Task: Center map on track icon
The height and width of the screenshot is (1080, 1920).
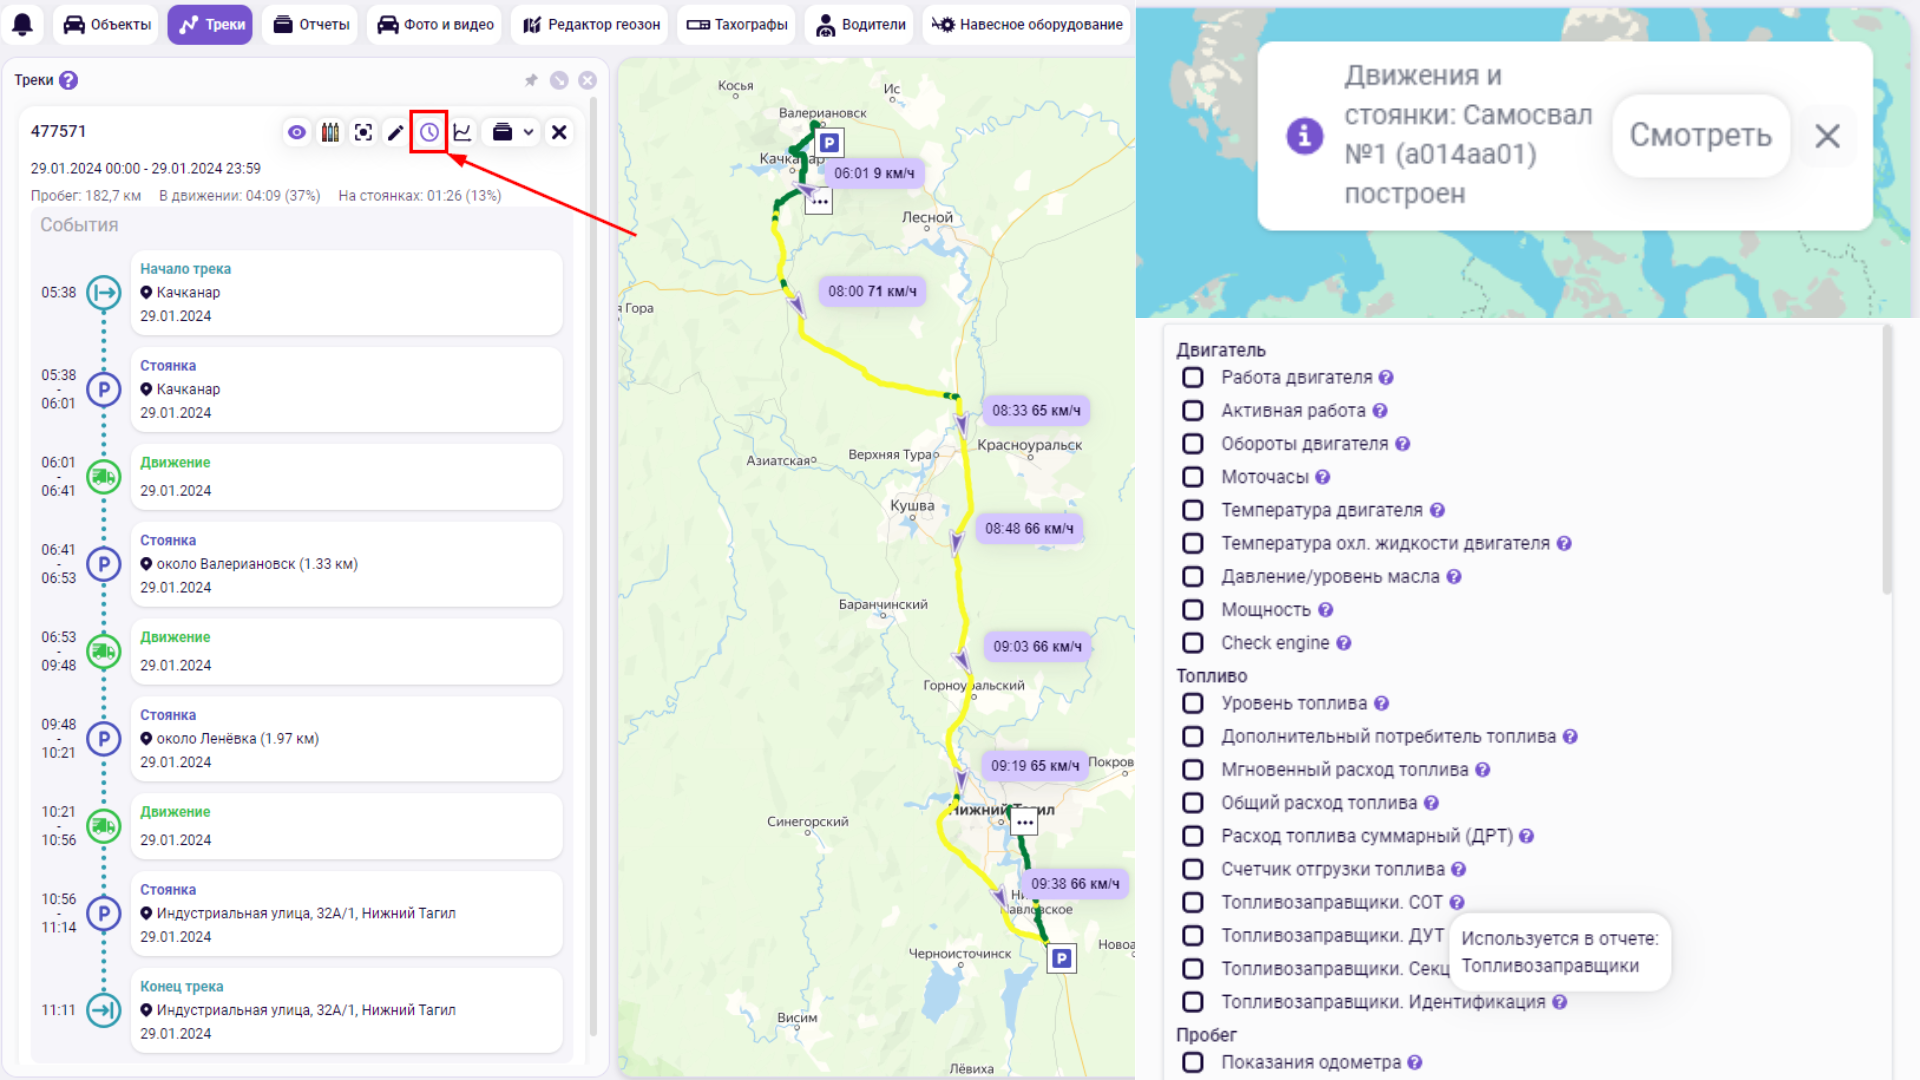Action: click(363, 132)
